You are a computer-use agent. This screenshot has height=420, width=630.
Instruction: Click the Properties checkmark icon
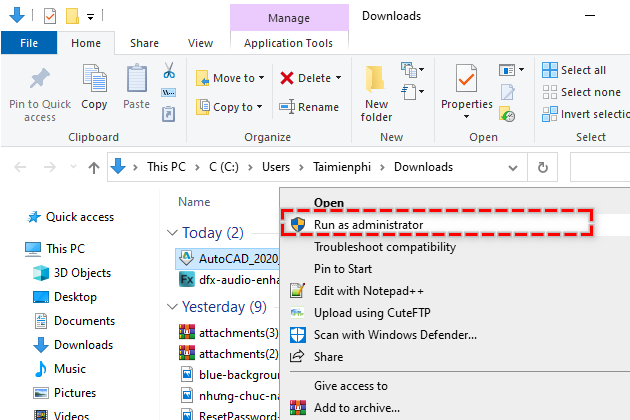pos(466,78)
